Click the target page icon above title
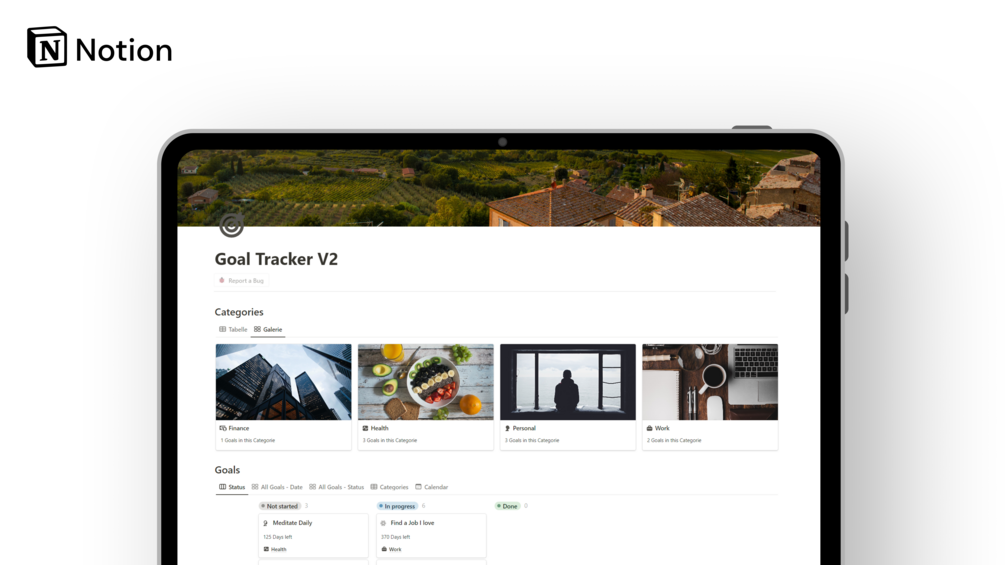The image size is (1005, 565). click(x=231, y=225)
